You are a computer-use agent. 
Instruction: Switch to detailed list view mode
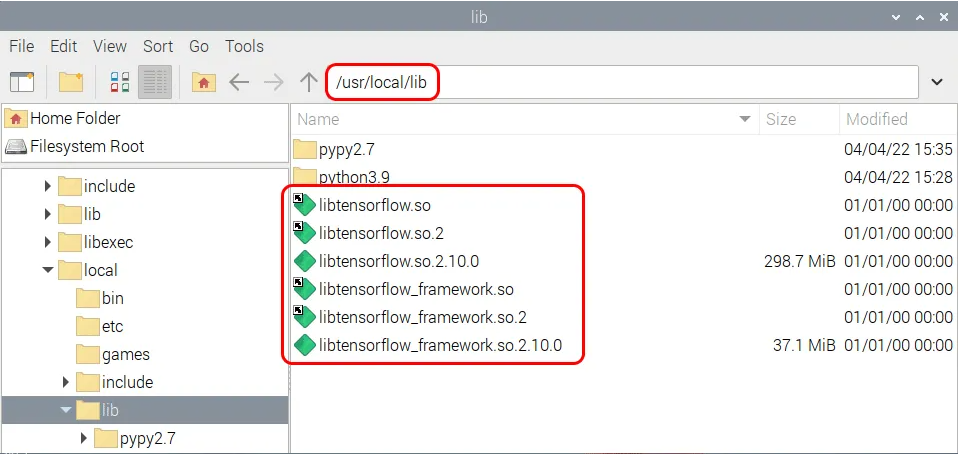tap(155, 82)
